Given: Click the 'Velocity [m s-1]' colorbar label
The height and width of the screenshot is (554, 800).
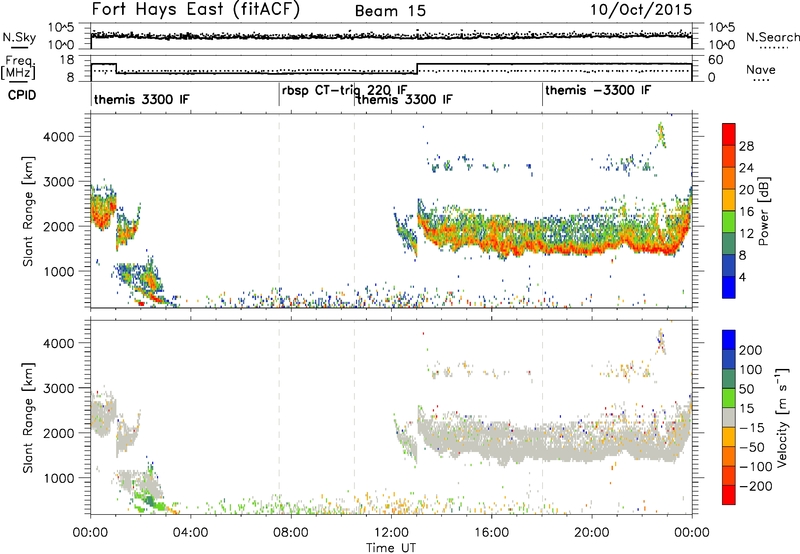Looking at the screenshot, I should pos(782,417).
